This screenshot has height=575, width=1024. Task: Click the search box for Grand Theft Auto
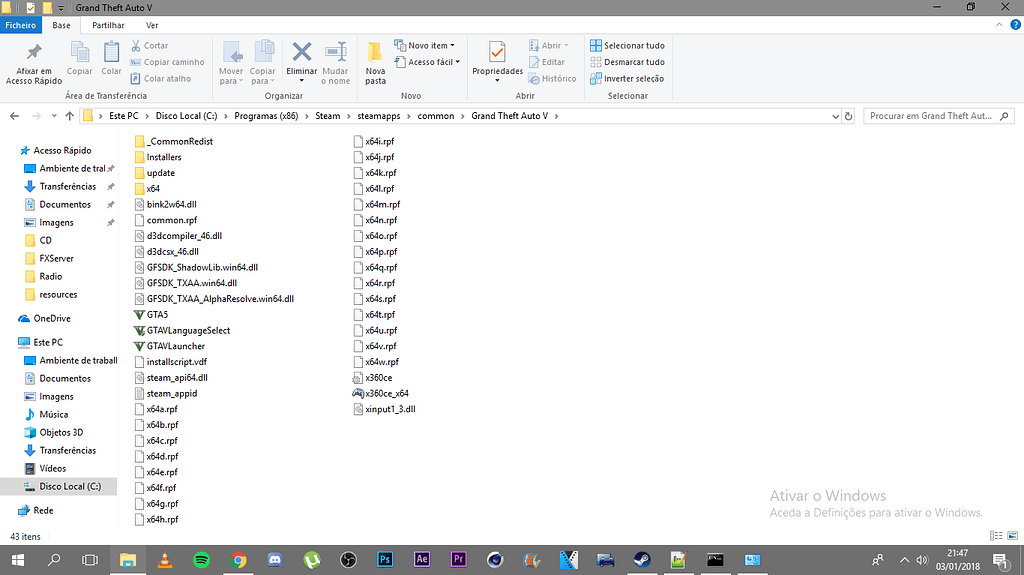click(x=930, y=116)
